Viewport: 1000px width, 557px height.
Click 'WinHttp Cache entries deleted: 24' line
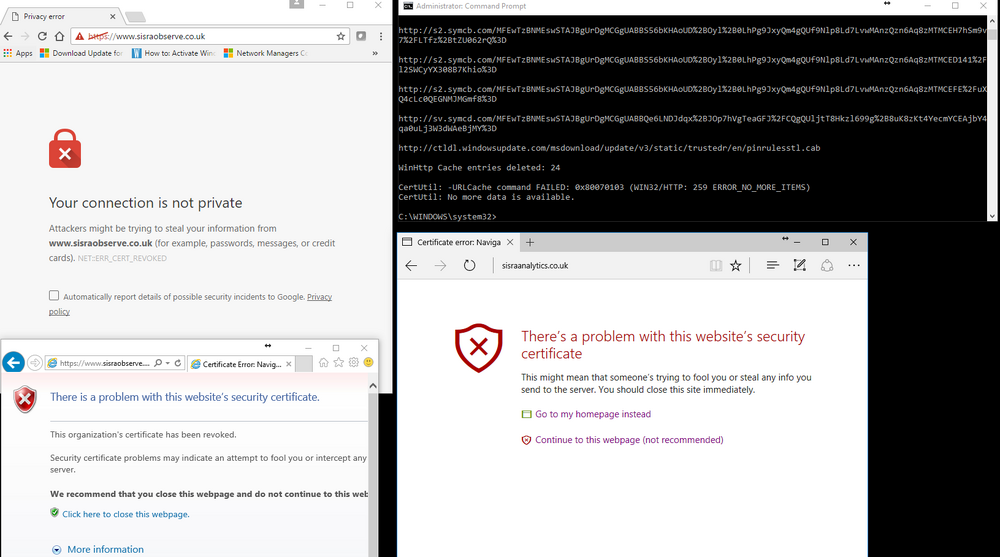point(479,168)
